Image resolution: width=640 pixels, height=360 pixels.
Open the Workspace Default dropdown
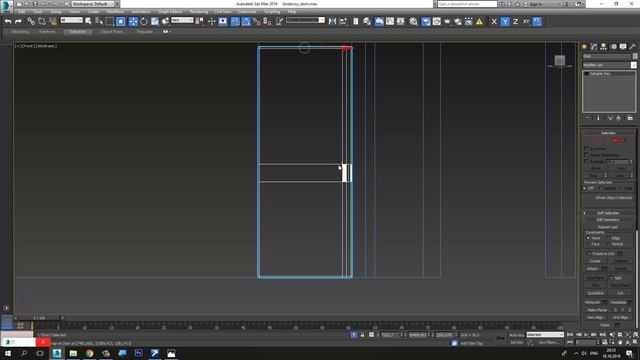[93, 4]
